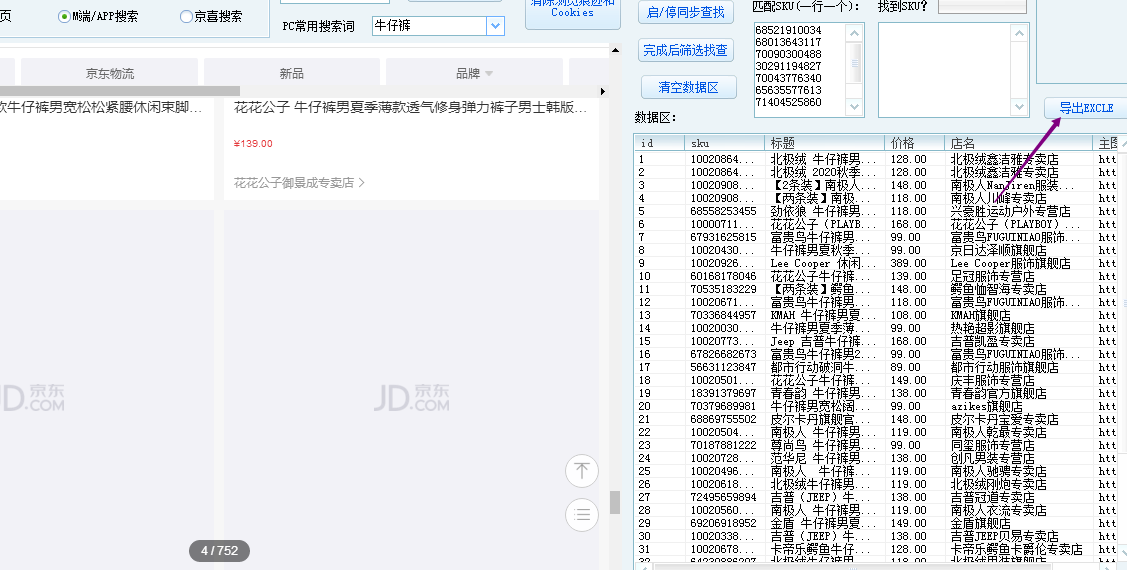
Task: Click the 完成后筛选找查 button
Action: pyautogui.click(x=685, y=50)
